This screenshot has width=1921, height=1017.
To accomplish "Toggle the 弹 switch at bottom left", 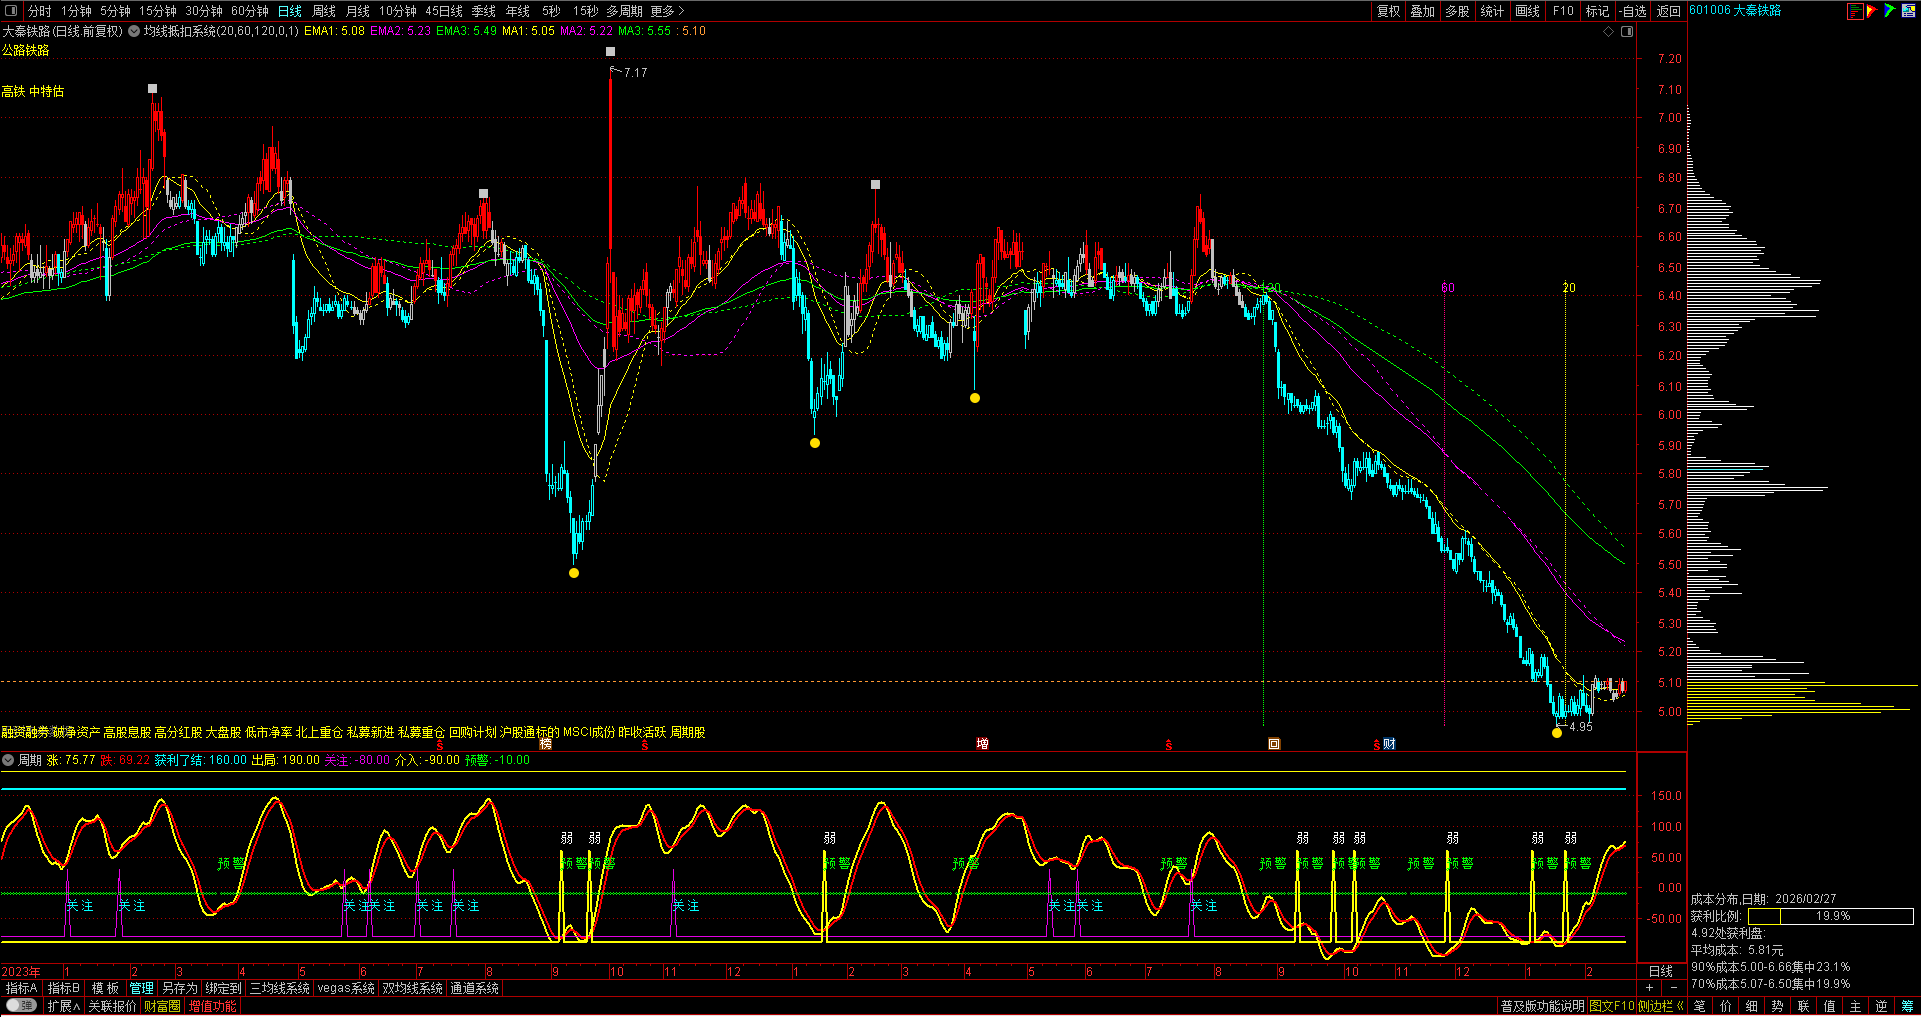I will pyautogui.click(x=21, y=1006).
